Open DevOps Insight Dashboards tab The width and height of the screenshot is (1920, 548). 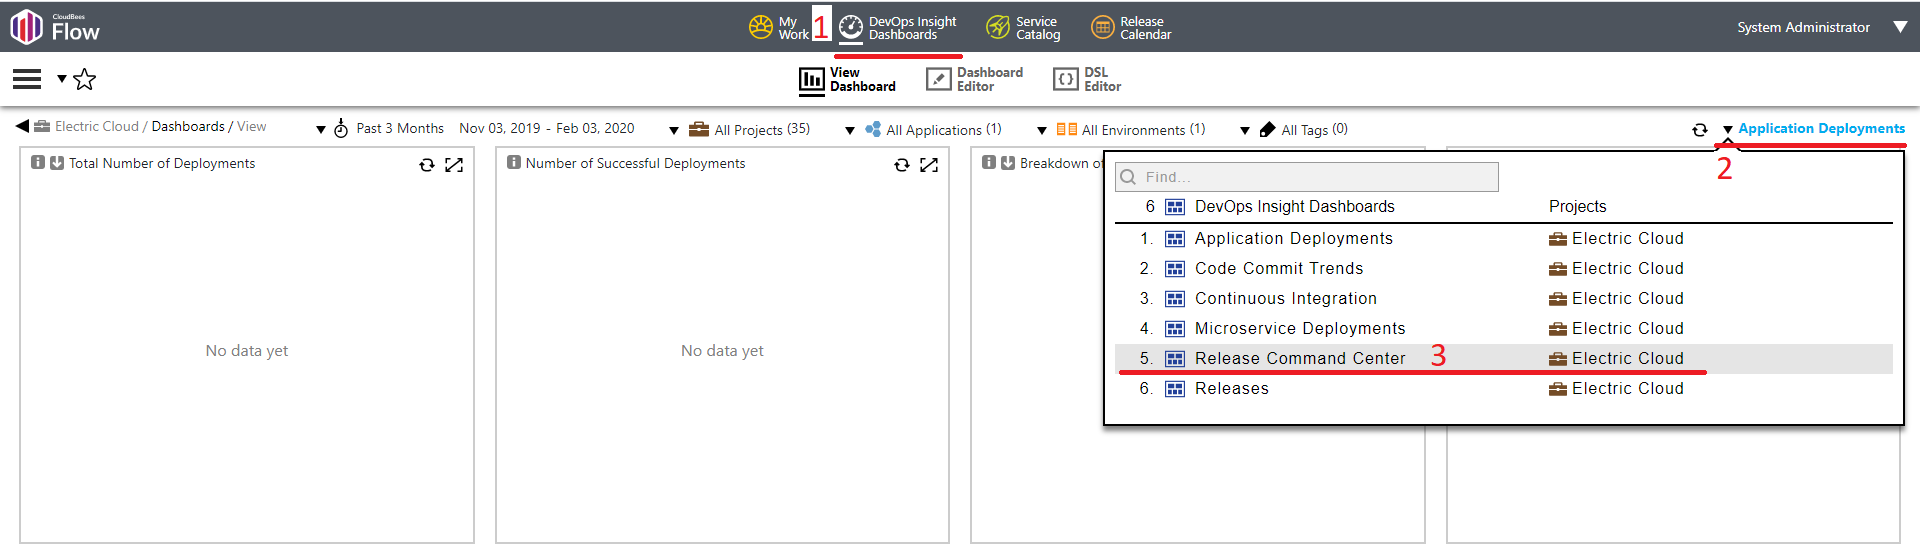(898, 27)
